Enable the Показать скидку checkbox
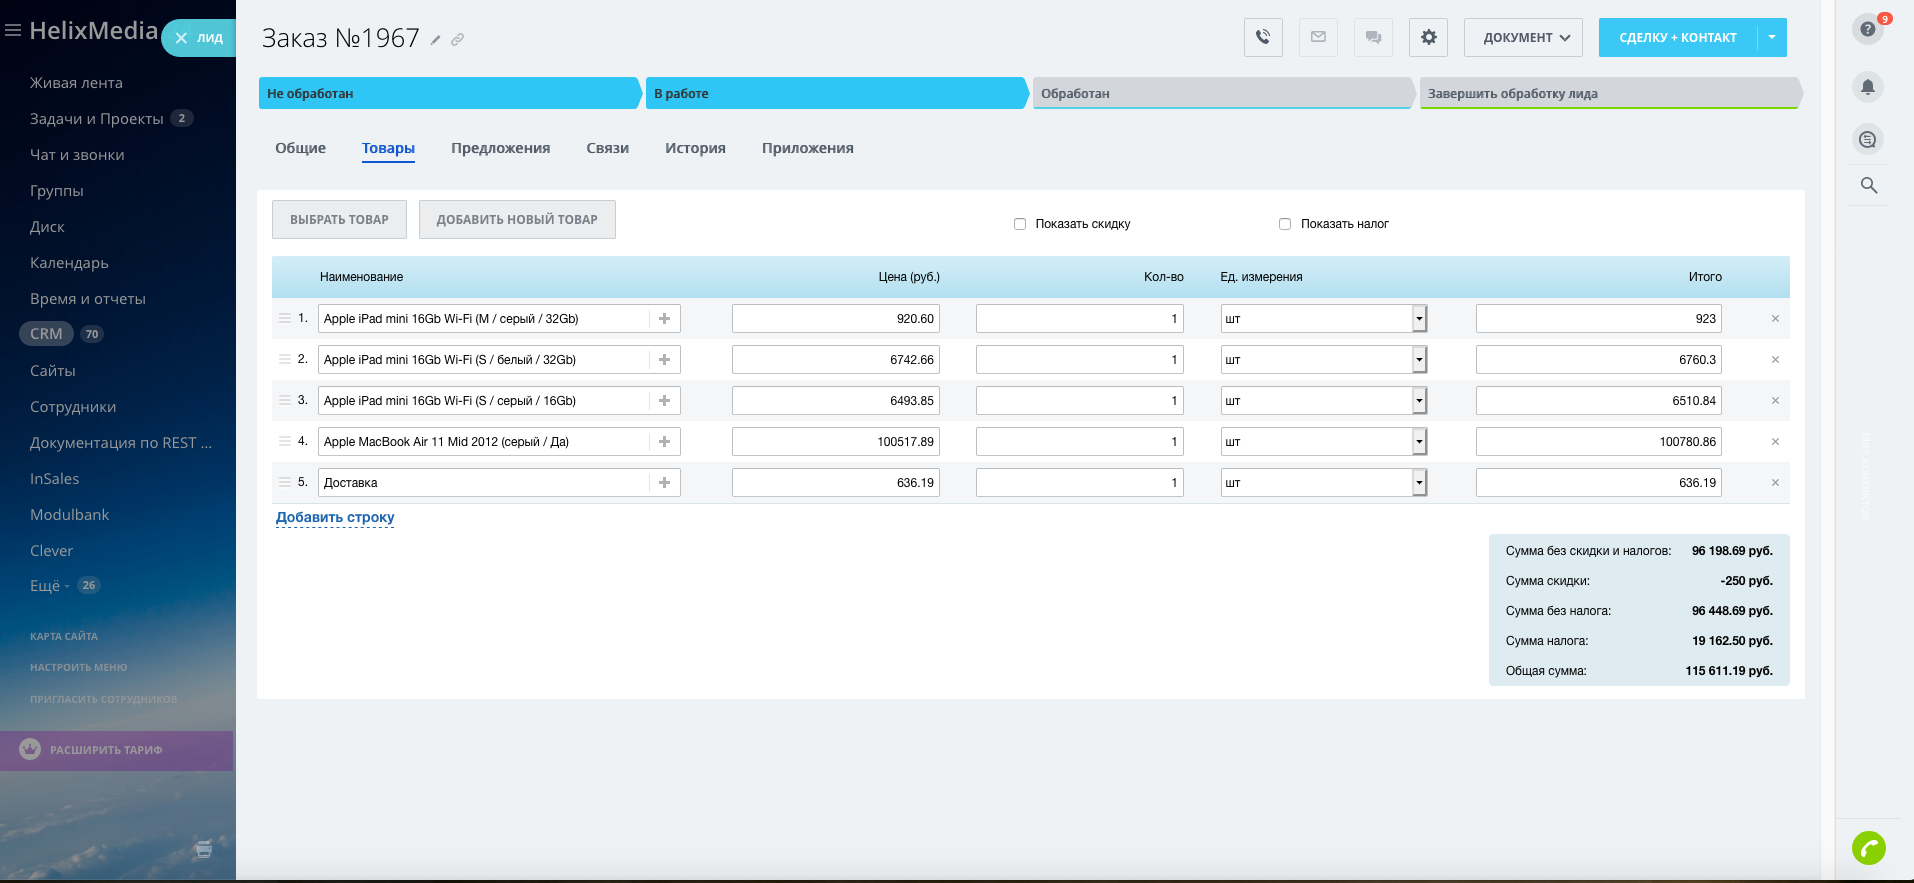The image size is (1914, 883). point(1020,224)
